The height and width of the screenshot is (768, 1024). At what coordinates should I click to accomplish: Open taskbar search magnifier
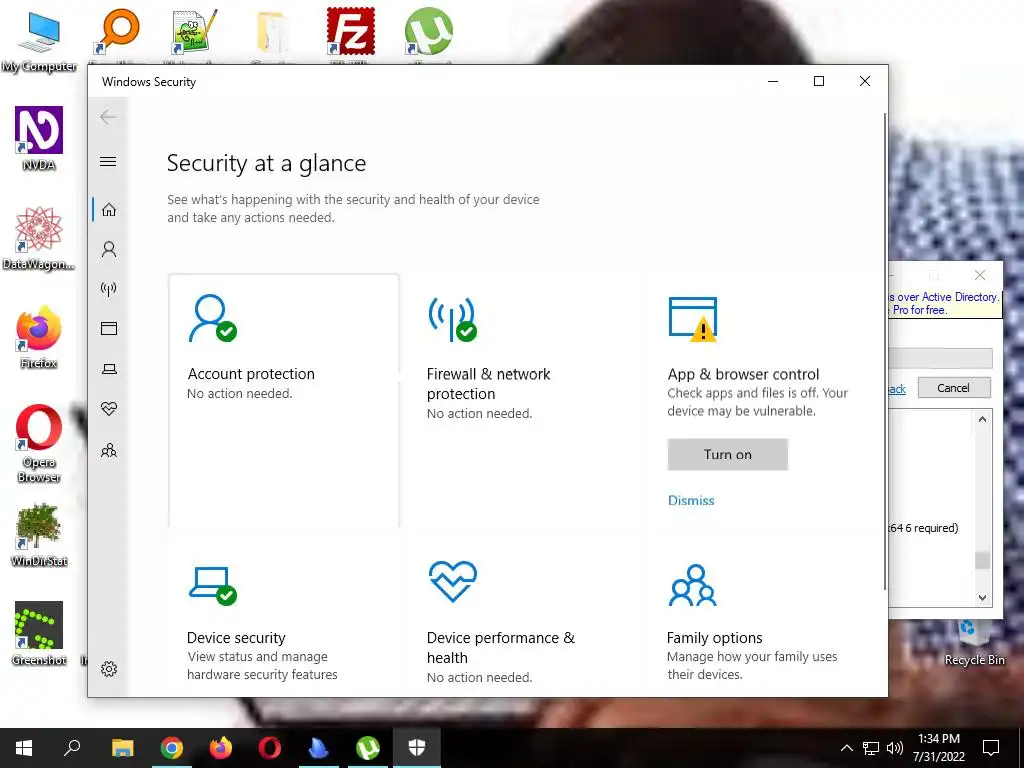72,748
